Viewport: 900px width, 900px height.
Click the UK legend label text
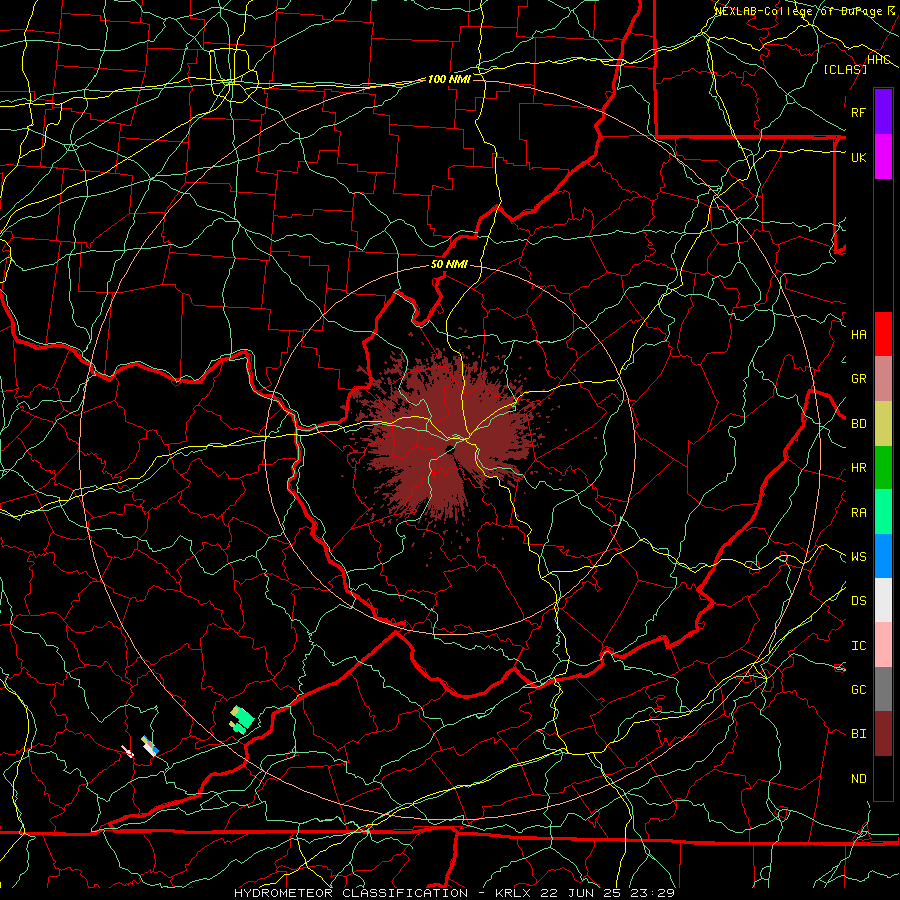859,157
